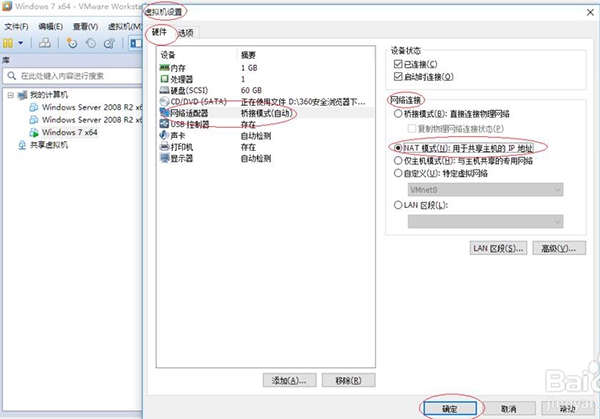This screenshot has width=600, height=419.
Task: Open the dropdown arrow beside pause icon
Action: tap(21, 43)
